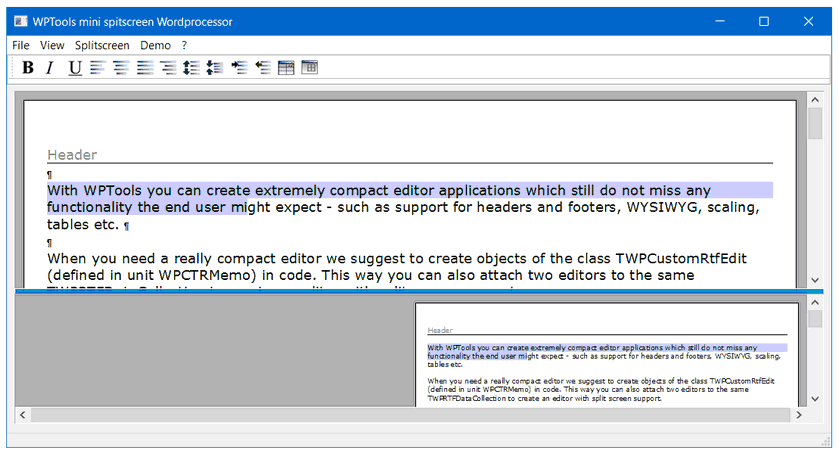
Task: Click the last table icon in toolbar
Action: pyautogui.click(x=310, y=68)
